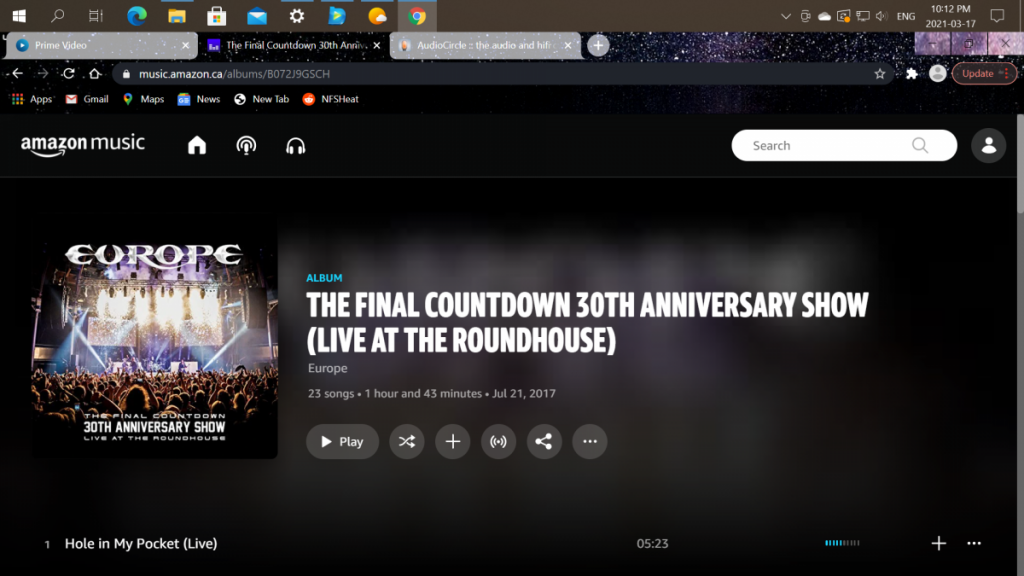
Task: Open the Europe artist link
Action: pos(327,368)
